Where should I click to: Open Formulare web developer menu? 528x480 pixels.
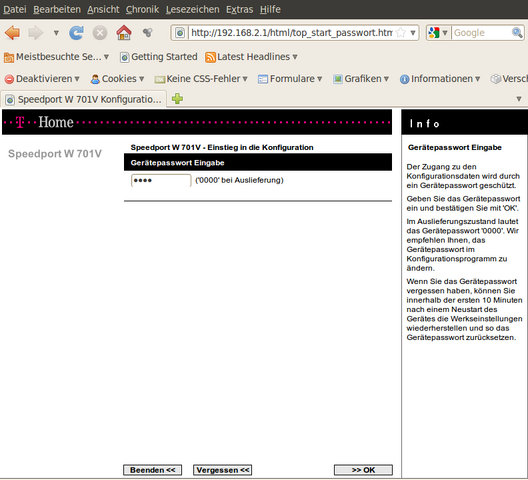tap(290, 79)
